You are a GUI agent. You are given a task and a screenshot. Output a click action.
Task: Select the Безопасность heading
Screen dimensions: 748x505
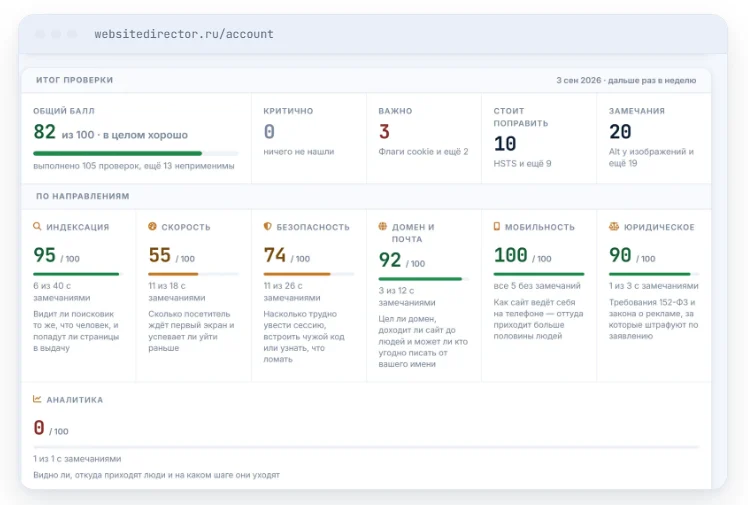pyautogui.click(x=313, y=227)
